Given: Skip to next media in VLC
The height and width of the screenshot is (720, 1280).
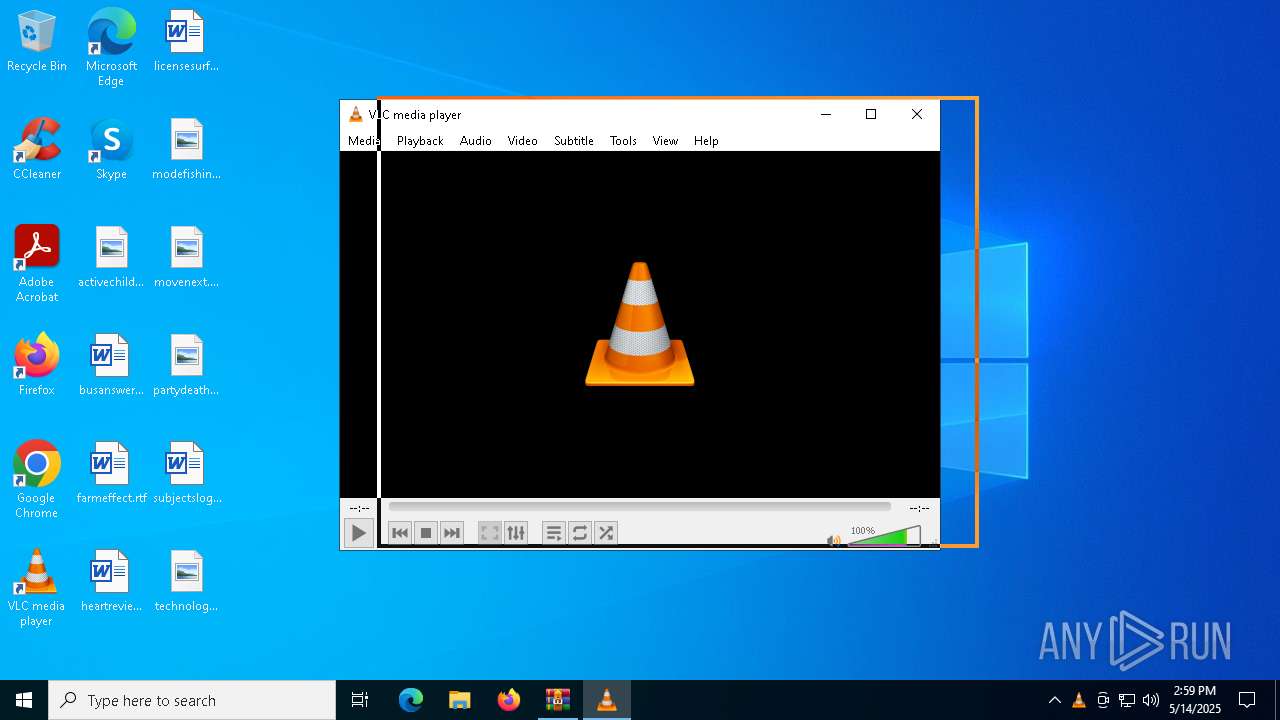Looking at the screenshot, I should (452, 533).
